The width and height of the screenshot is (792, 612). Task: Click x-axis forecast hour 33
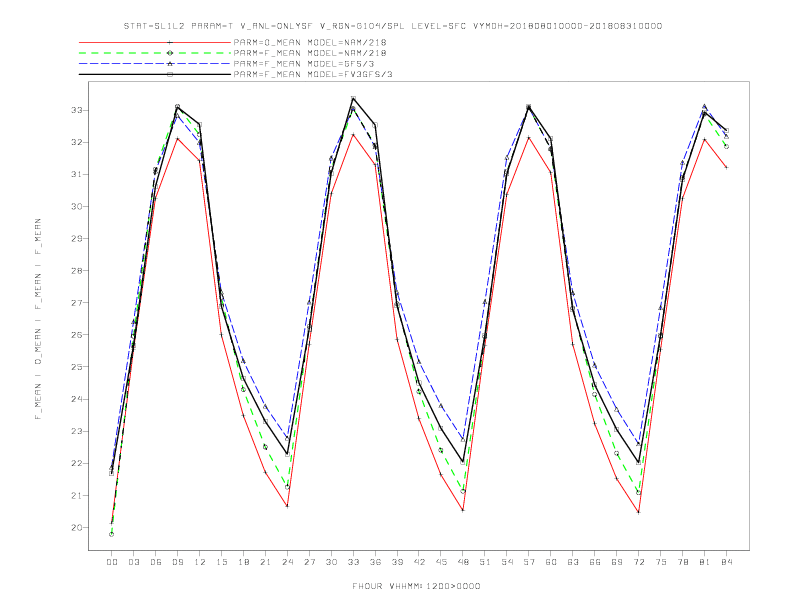pyautogui.click(x=353, y=562)
